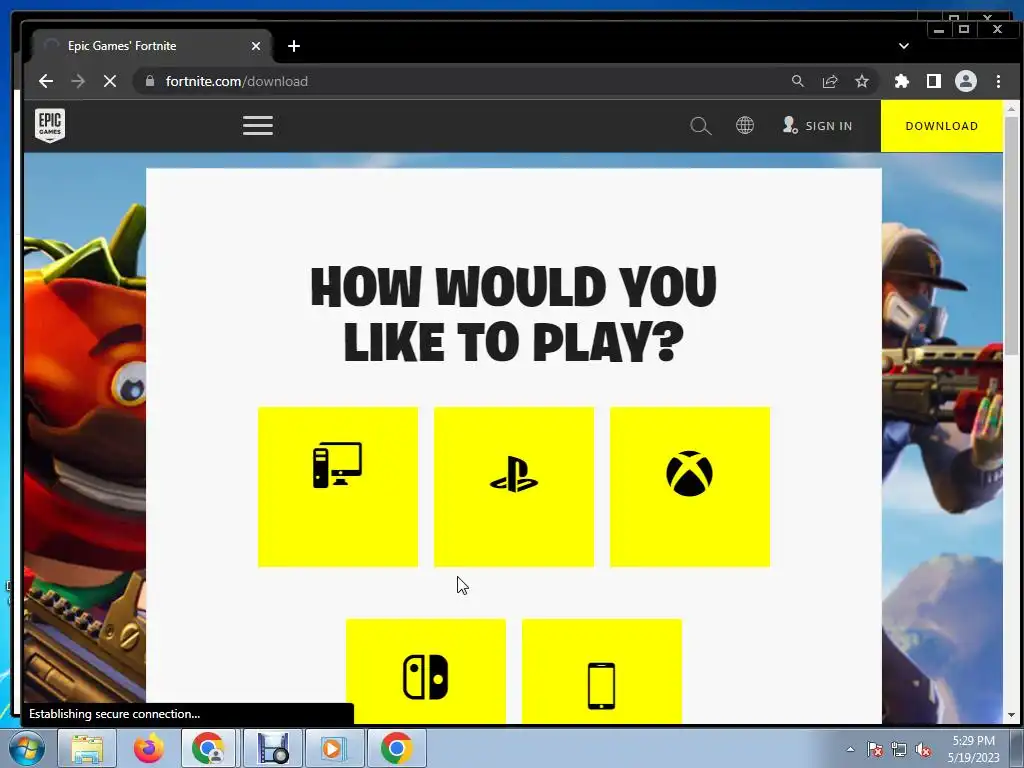Open the language globe selector

click(745, 125)
